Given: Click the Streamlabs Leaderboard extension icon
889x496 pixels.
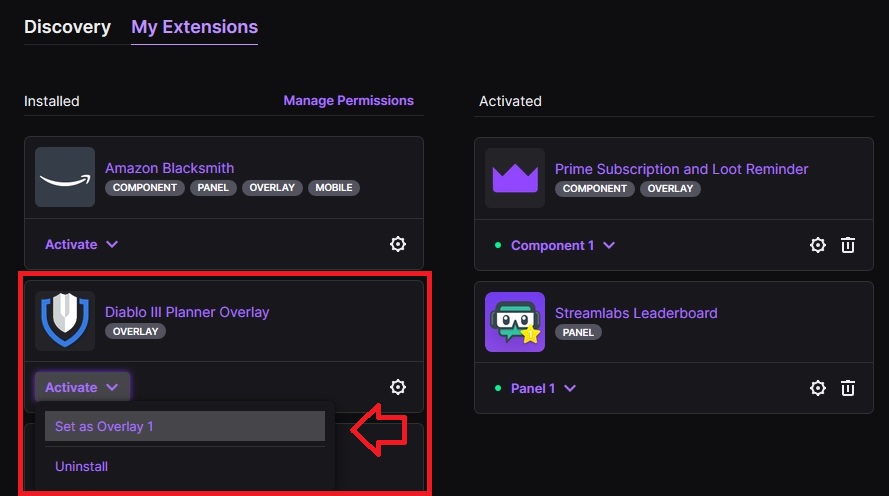Looking at the screenshot, I should [515, 322].
